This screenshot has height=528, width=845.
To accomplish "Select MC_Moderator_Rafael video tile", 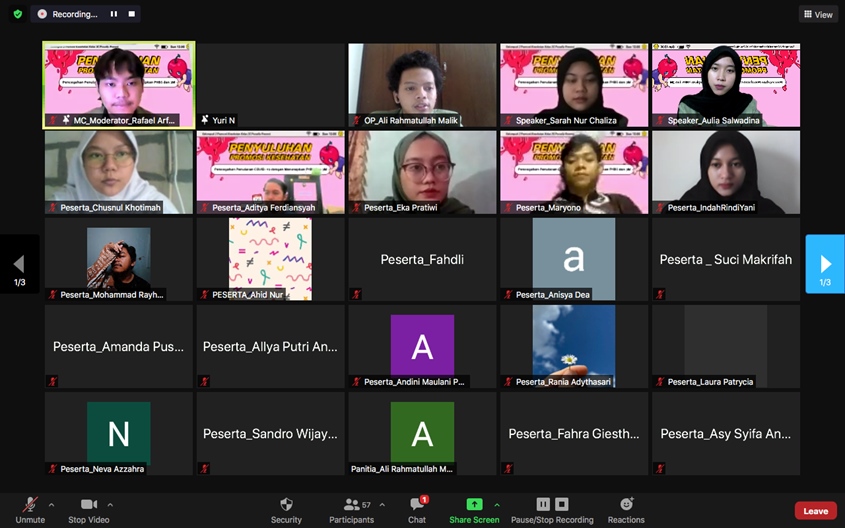I will coord(119,85).
